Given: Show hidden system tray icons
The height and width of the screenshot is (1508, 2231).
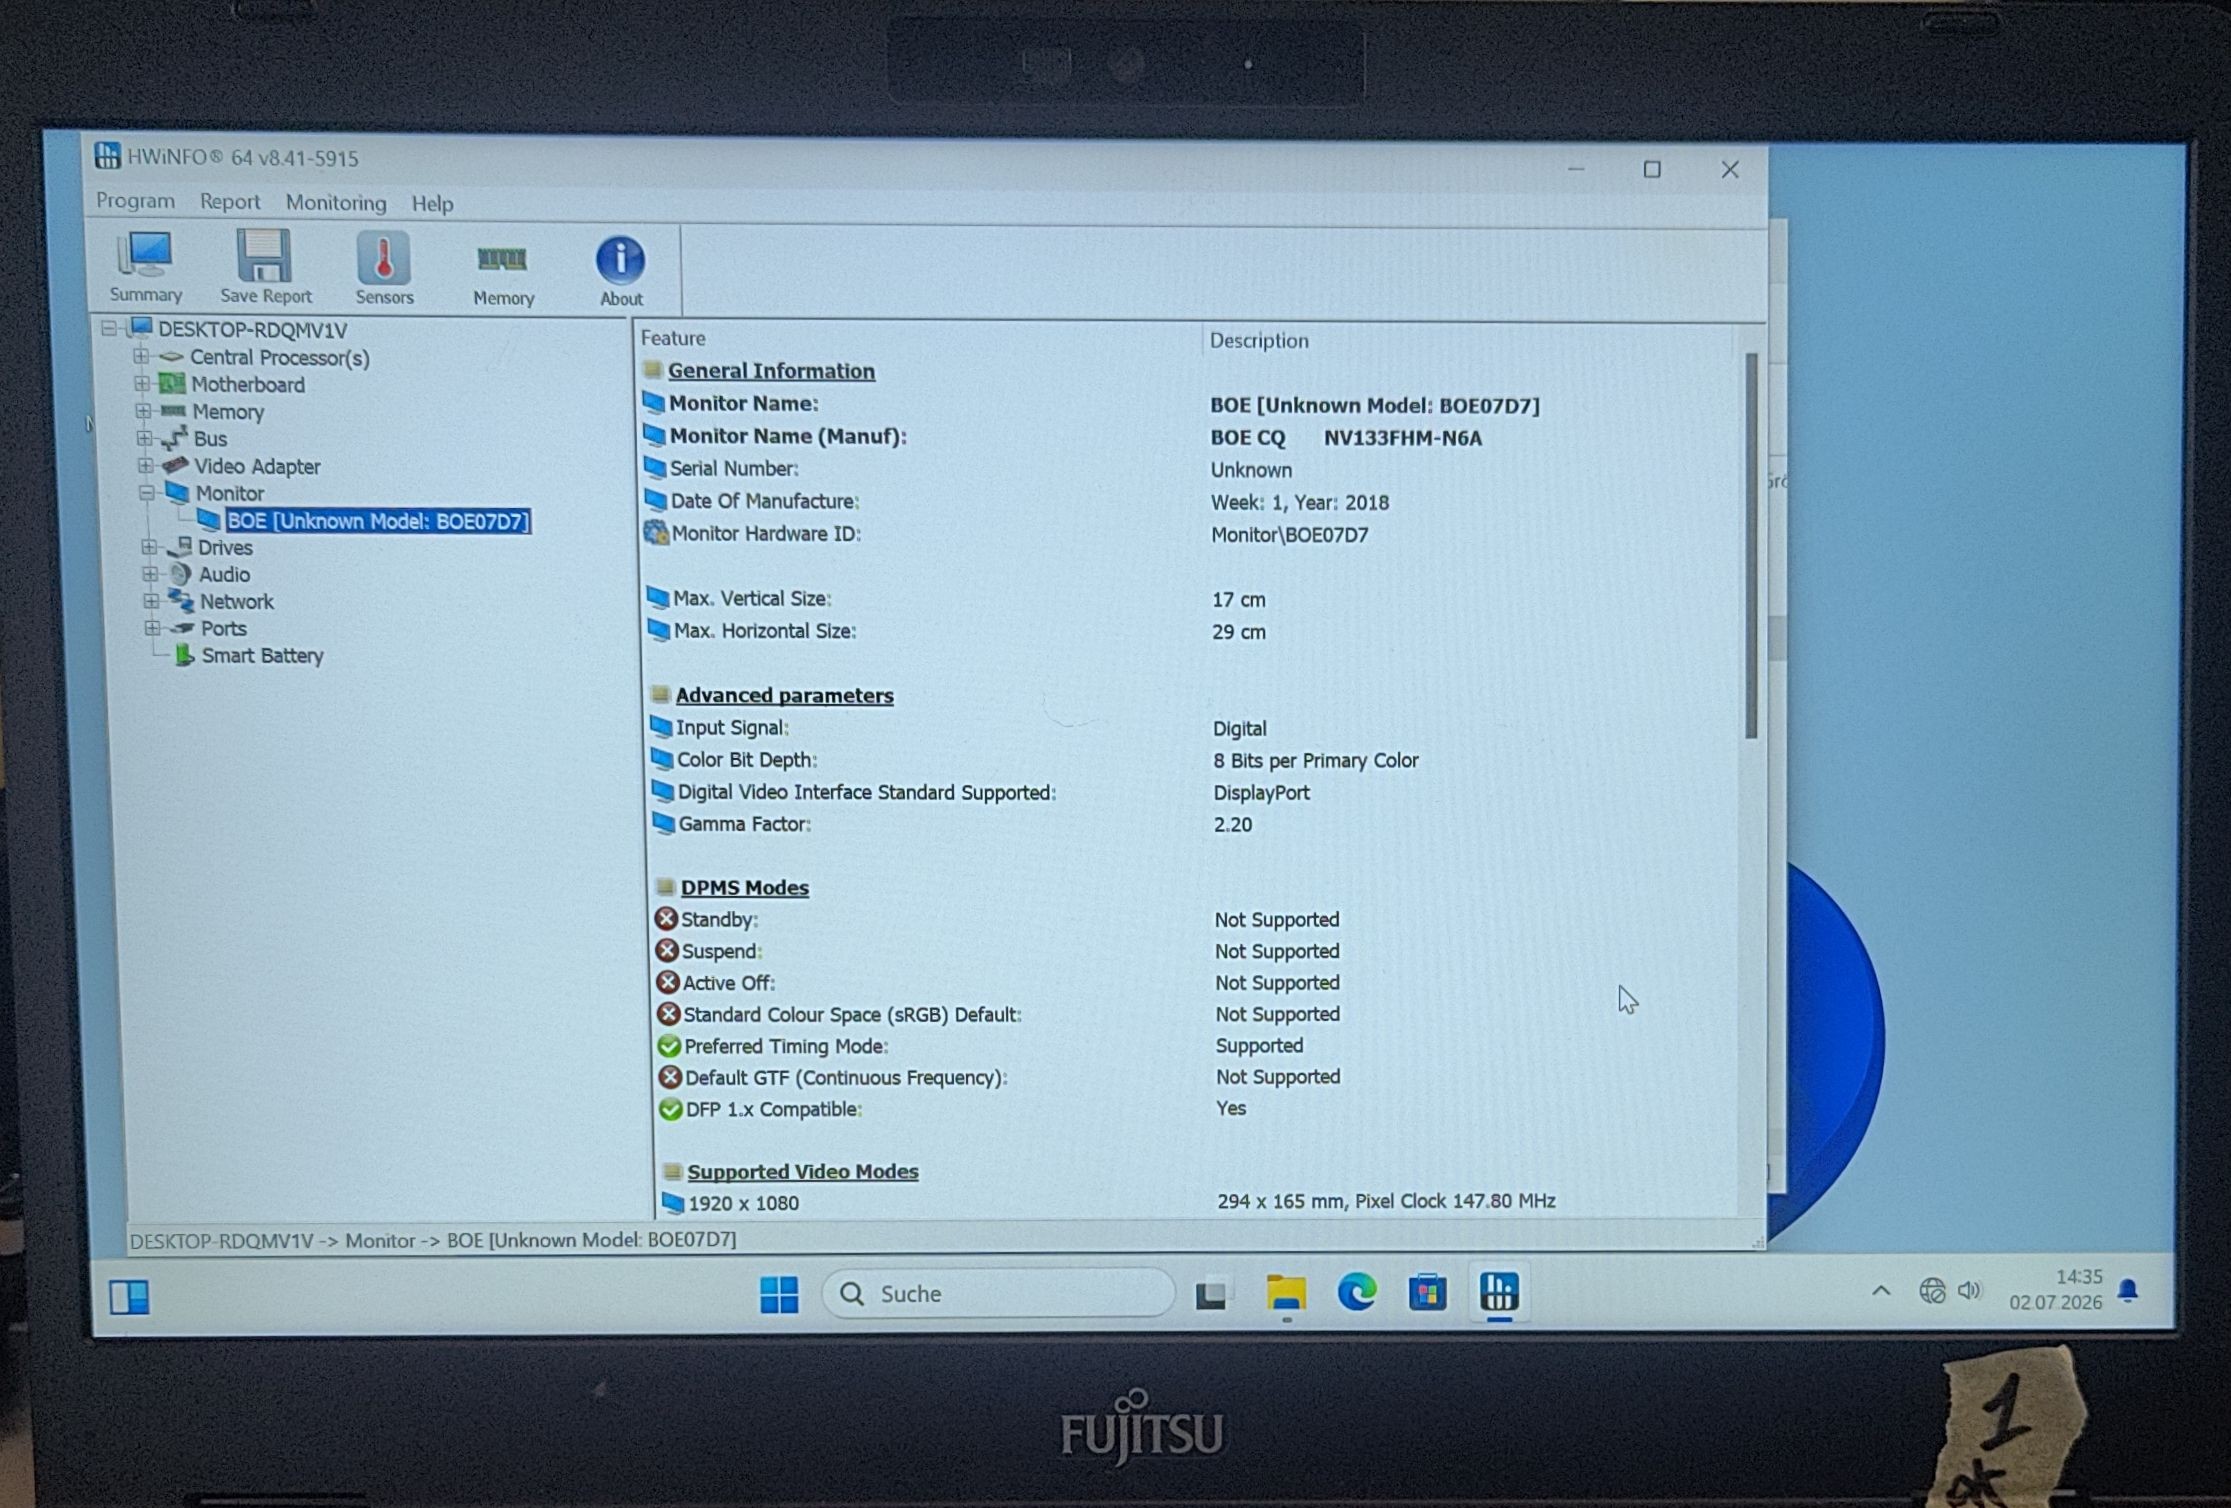Looking at the screenshot, I should click(1881, 1291).
